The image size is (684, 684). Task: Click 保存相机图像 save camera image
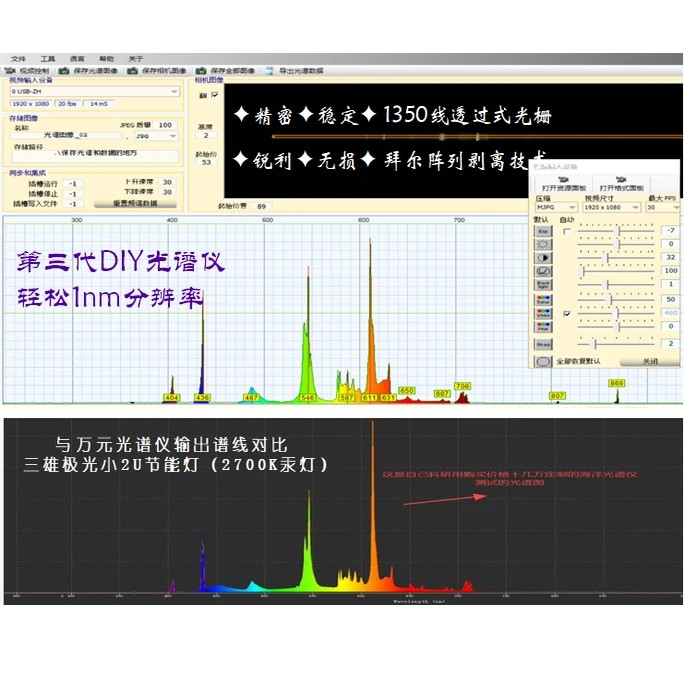pos(158,71)
